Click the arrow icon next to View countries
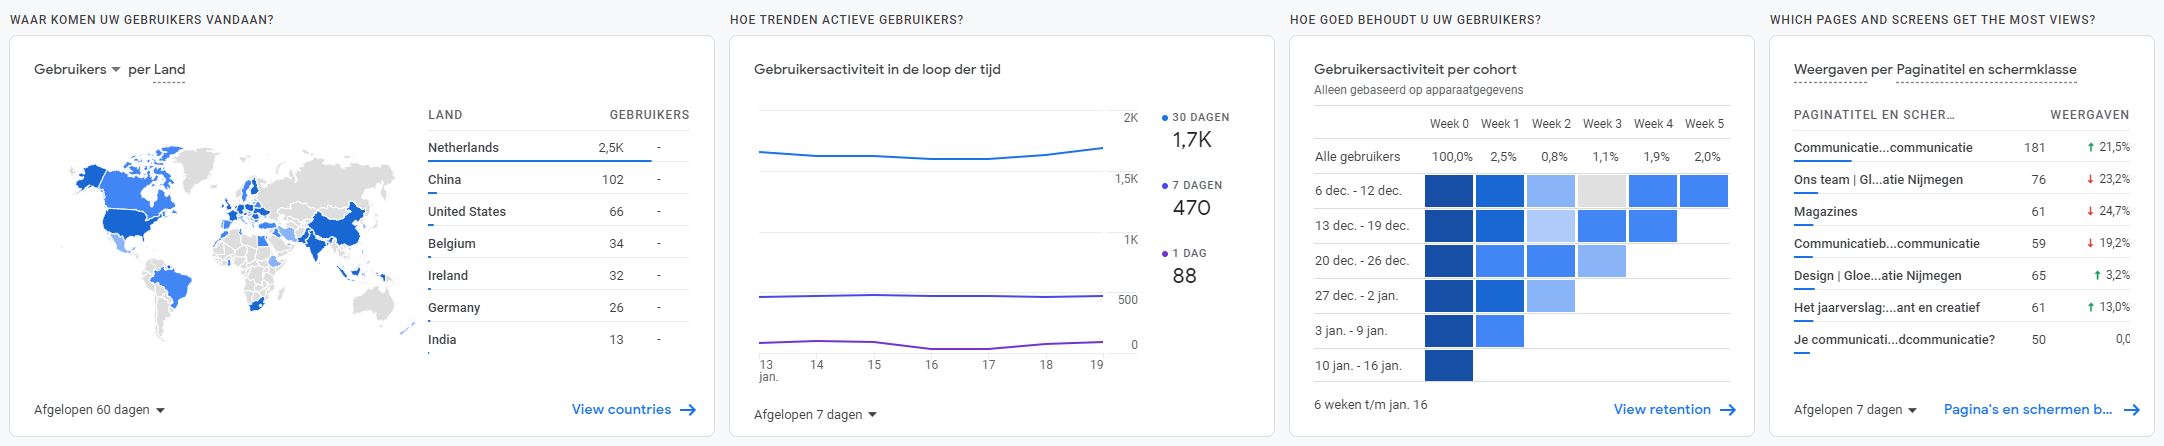The image size is (2164, 446). coord(687,409)
